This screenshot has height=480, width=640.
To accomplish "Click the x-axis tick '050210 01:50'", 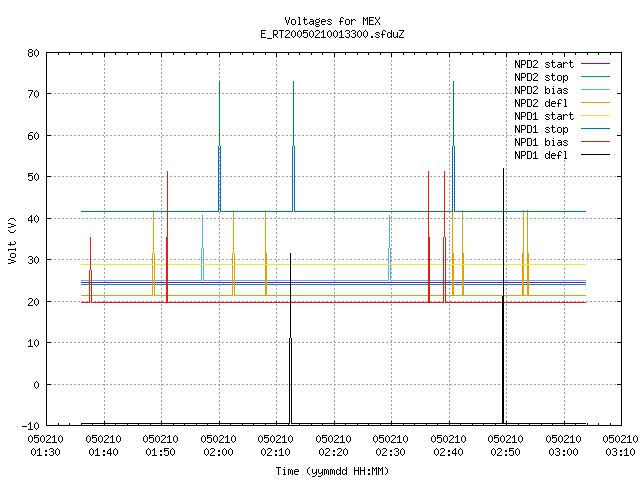I will click(x=161, y=446).
